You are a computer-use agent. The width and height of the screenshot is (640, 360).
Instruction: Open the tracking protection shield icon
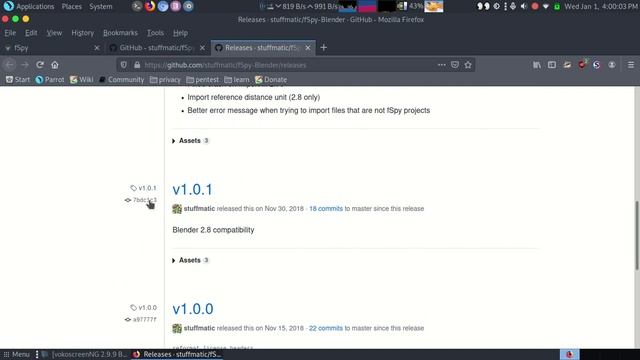[124, 65]
